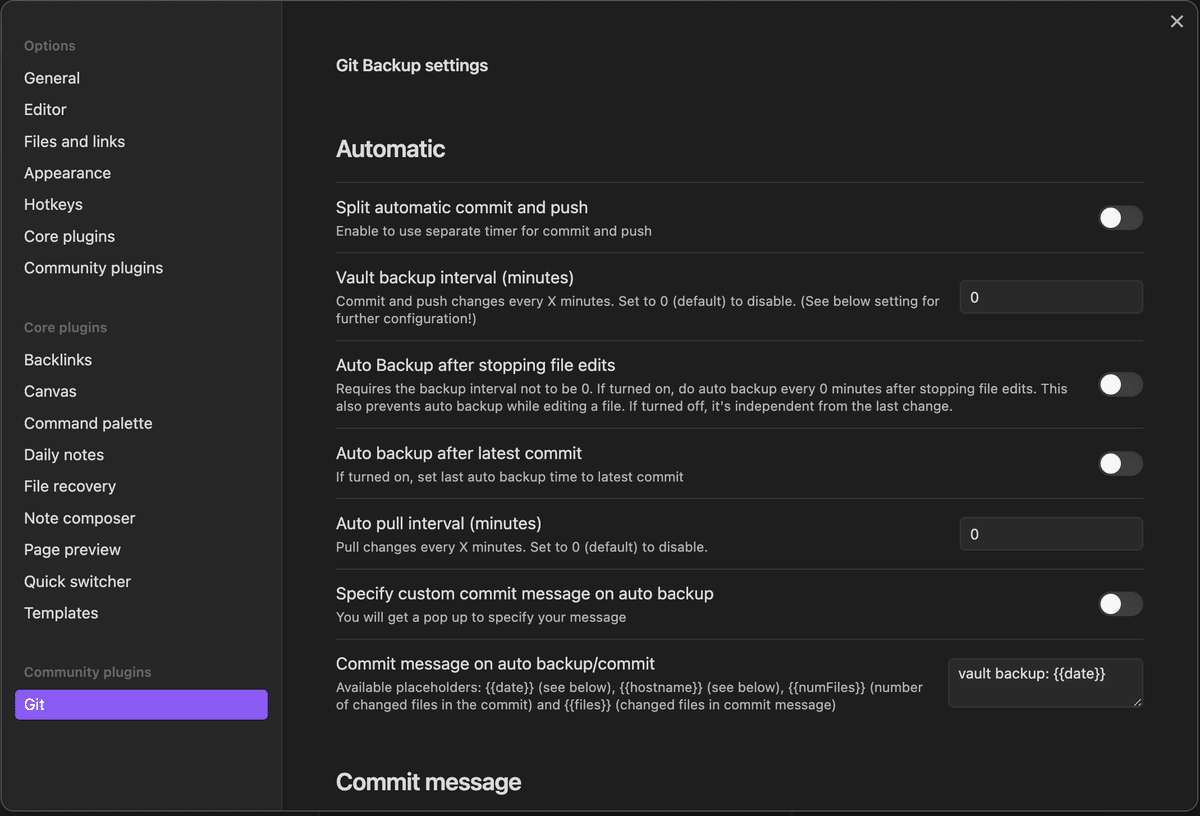Screen dimensions: 1200x816
Task: Go to Files and links settings
Action: (x=74, y=142)
